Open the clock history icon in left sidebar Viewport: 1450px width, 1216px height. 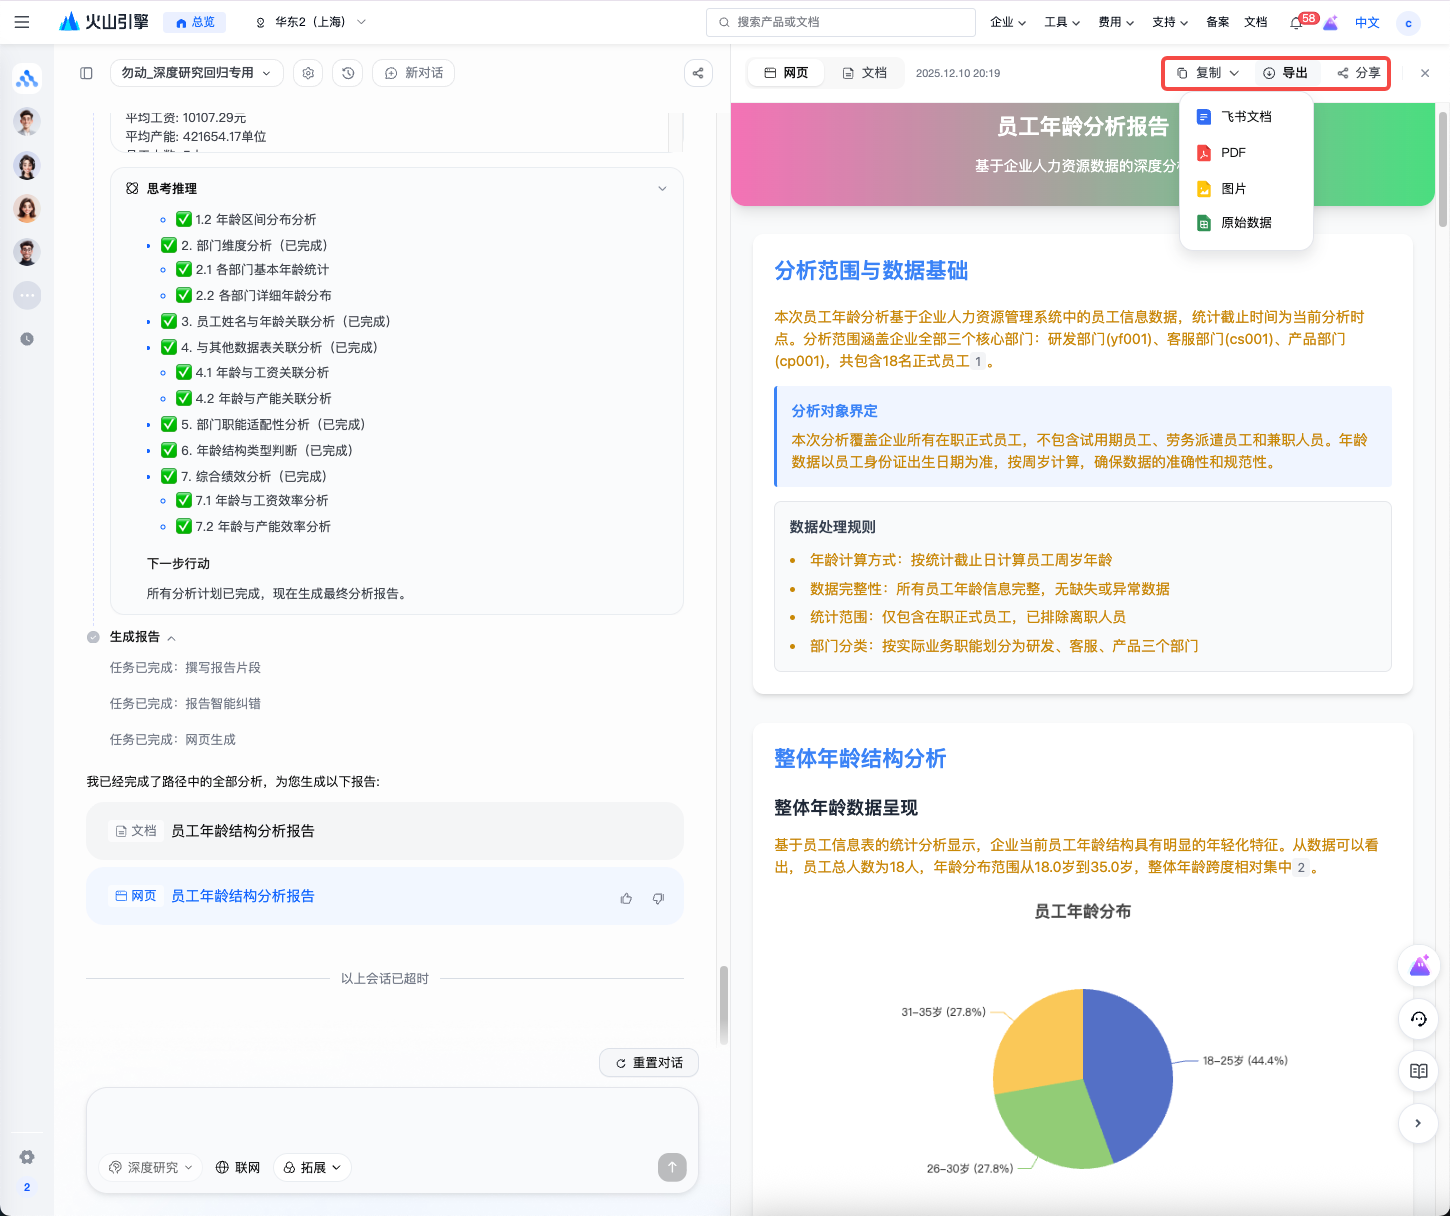pyautogui.click(x=27, y=339)
